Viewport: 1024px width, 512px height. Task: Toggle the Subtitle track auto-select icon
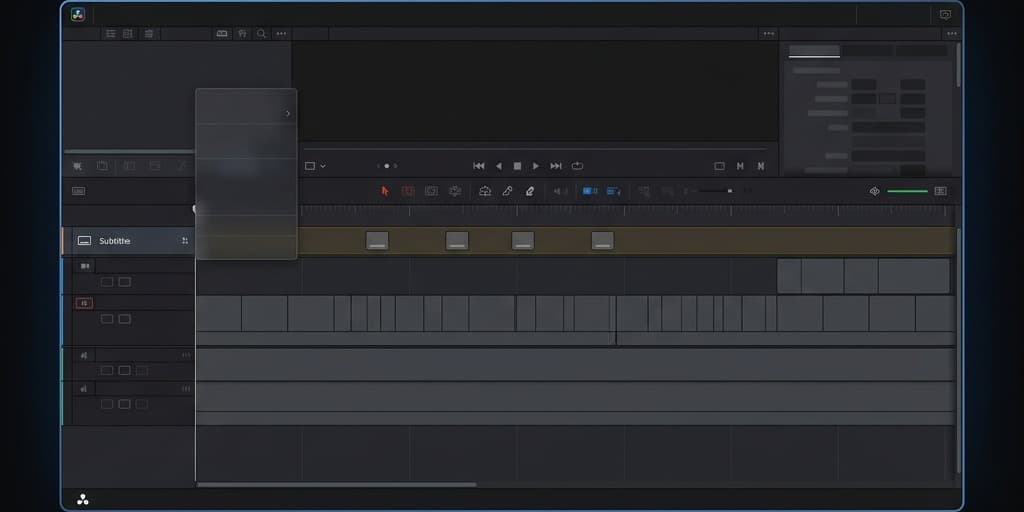tap(185, 241)
